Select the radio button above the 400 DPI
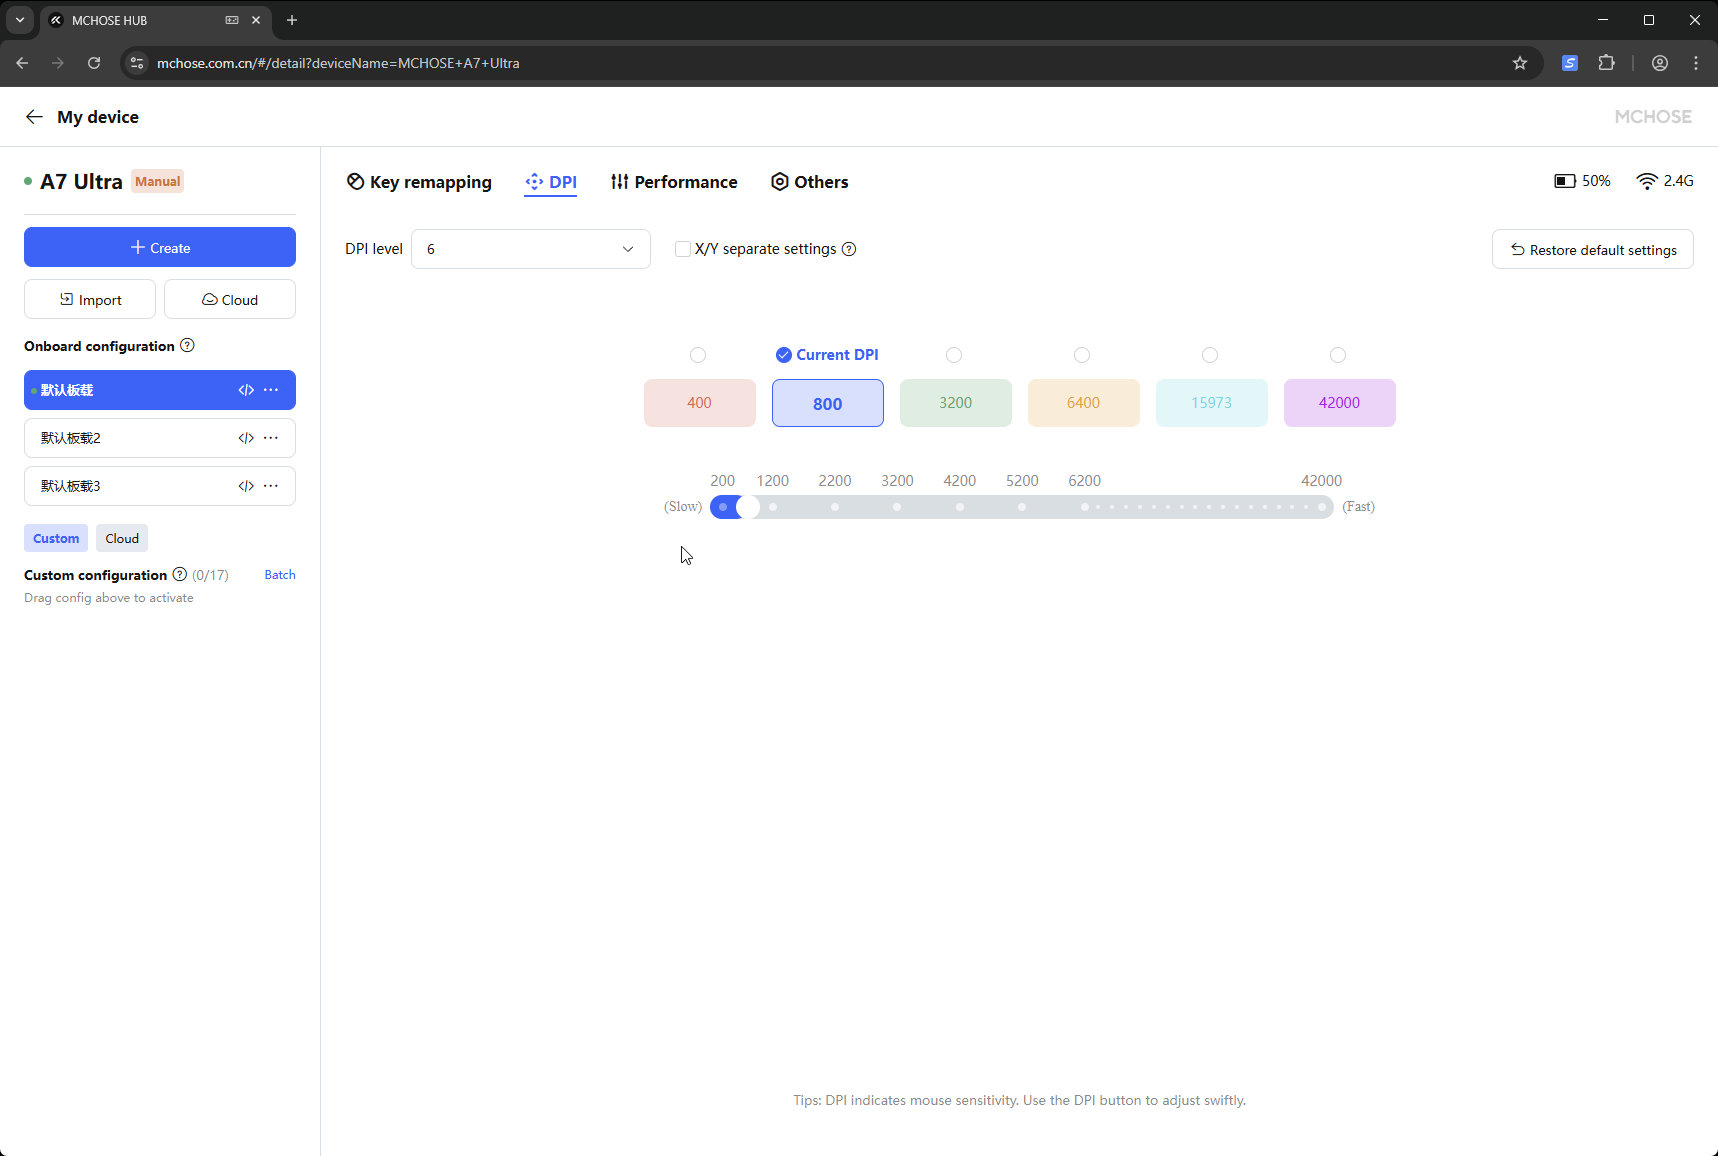The height and width of the screenshot is (1156, 1718). (698, 355)
